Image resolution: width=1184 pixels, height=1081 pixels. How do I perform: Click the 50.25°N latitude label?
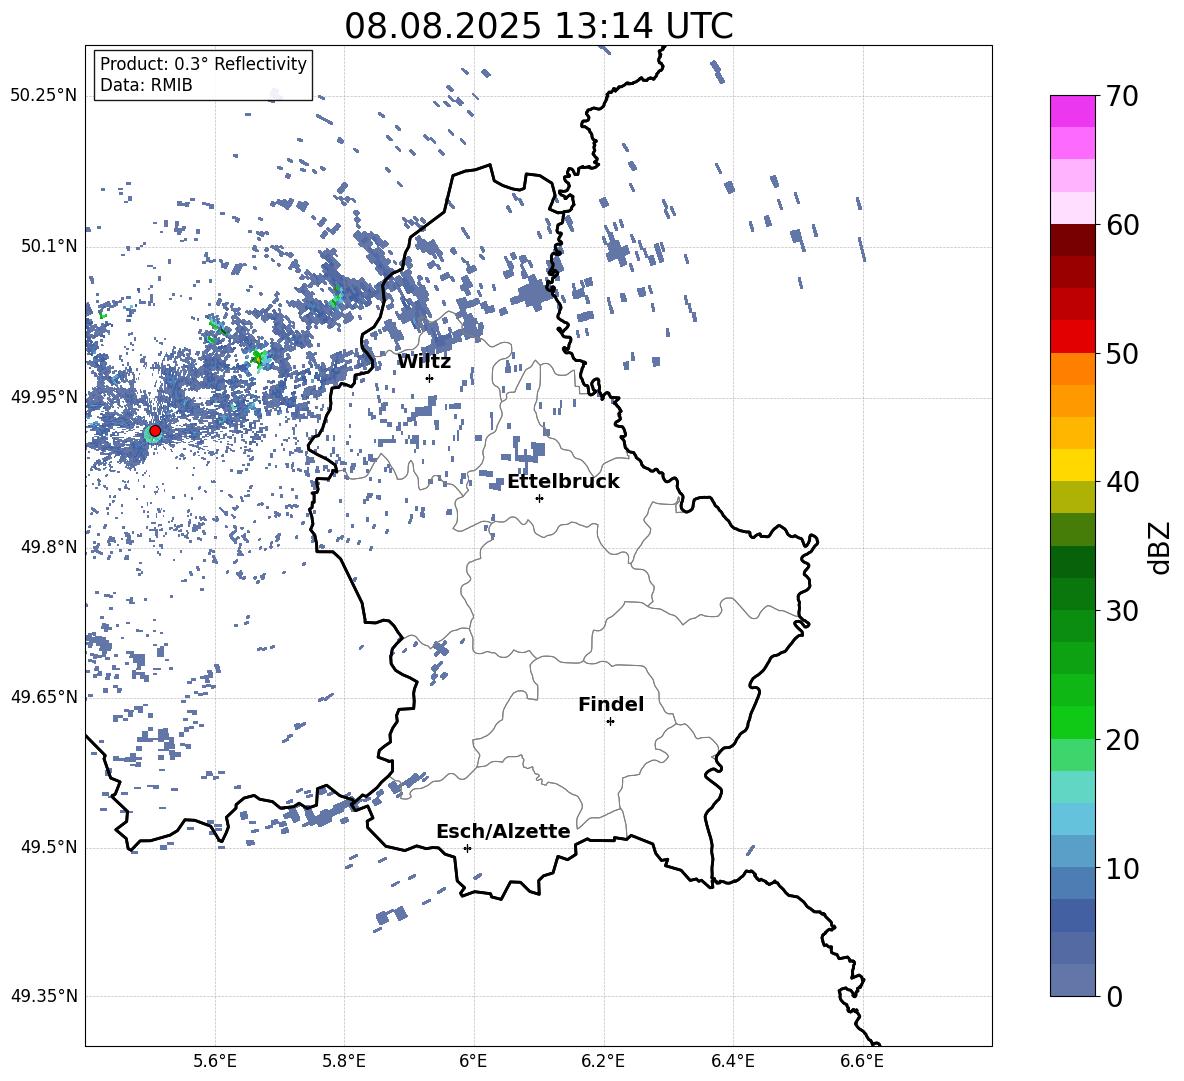tap(44, 96)
